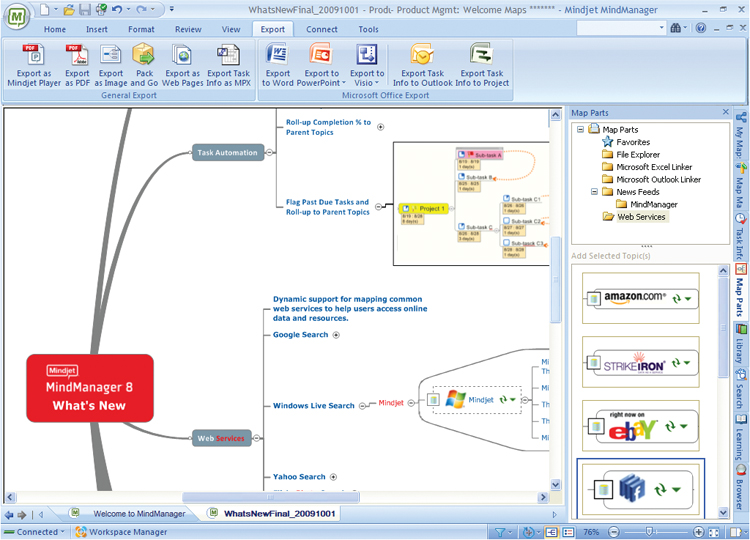
Task: Open the Search side tab
Action: (x=740, y=389)
